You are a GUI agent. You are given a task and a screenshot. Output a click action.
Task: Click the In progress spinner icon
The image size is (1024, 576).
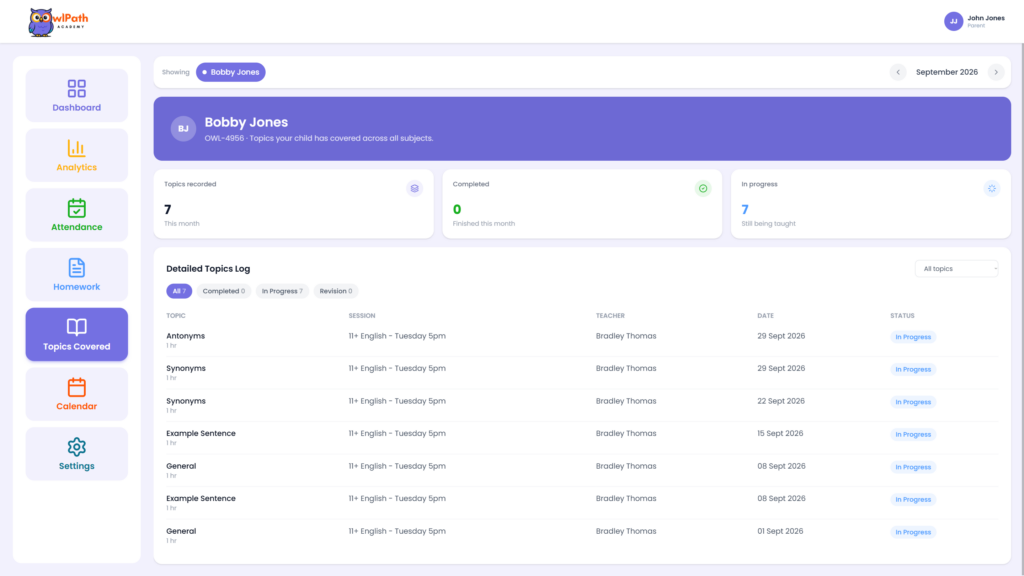991,188
